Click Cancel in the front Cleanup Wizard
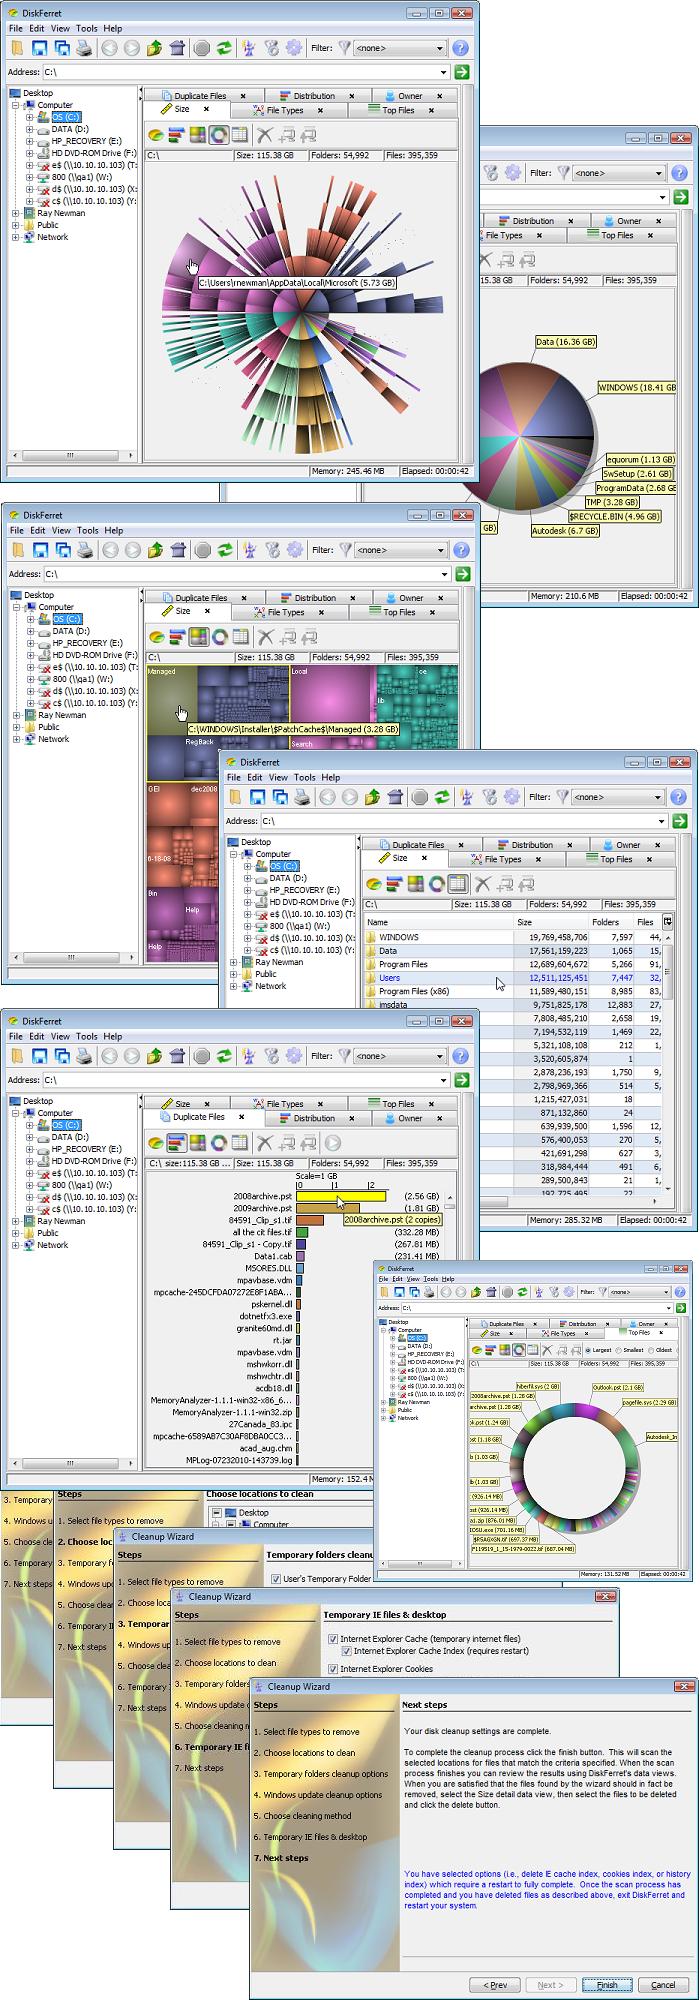The image size is (700, 2000). point(662,1985)
